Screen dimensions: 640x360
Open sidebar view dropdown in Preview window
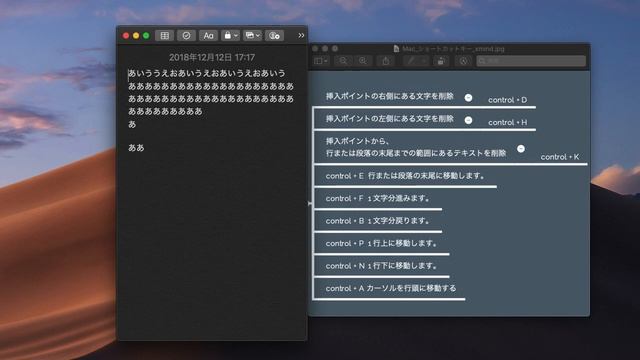pos(321,61)
